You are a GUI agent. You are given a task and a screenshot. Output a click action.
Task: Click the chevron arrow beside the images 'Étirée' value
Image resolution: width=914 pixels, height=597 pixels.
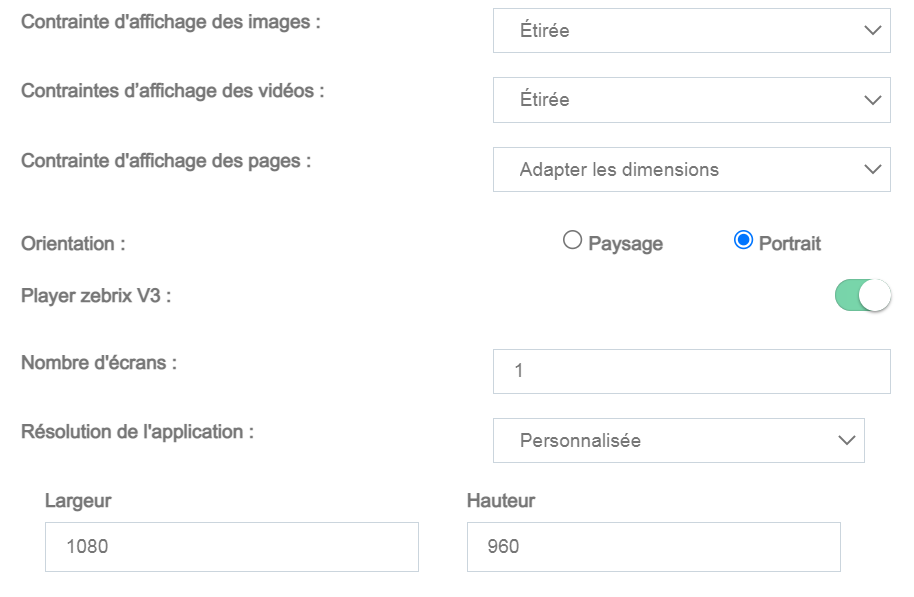pos(871,31)
